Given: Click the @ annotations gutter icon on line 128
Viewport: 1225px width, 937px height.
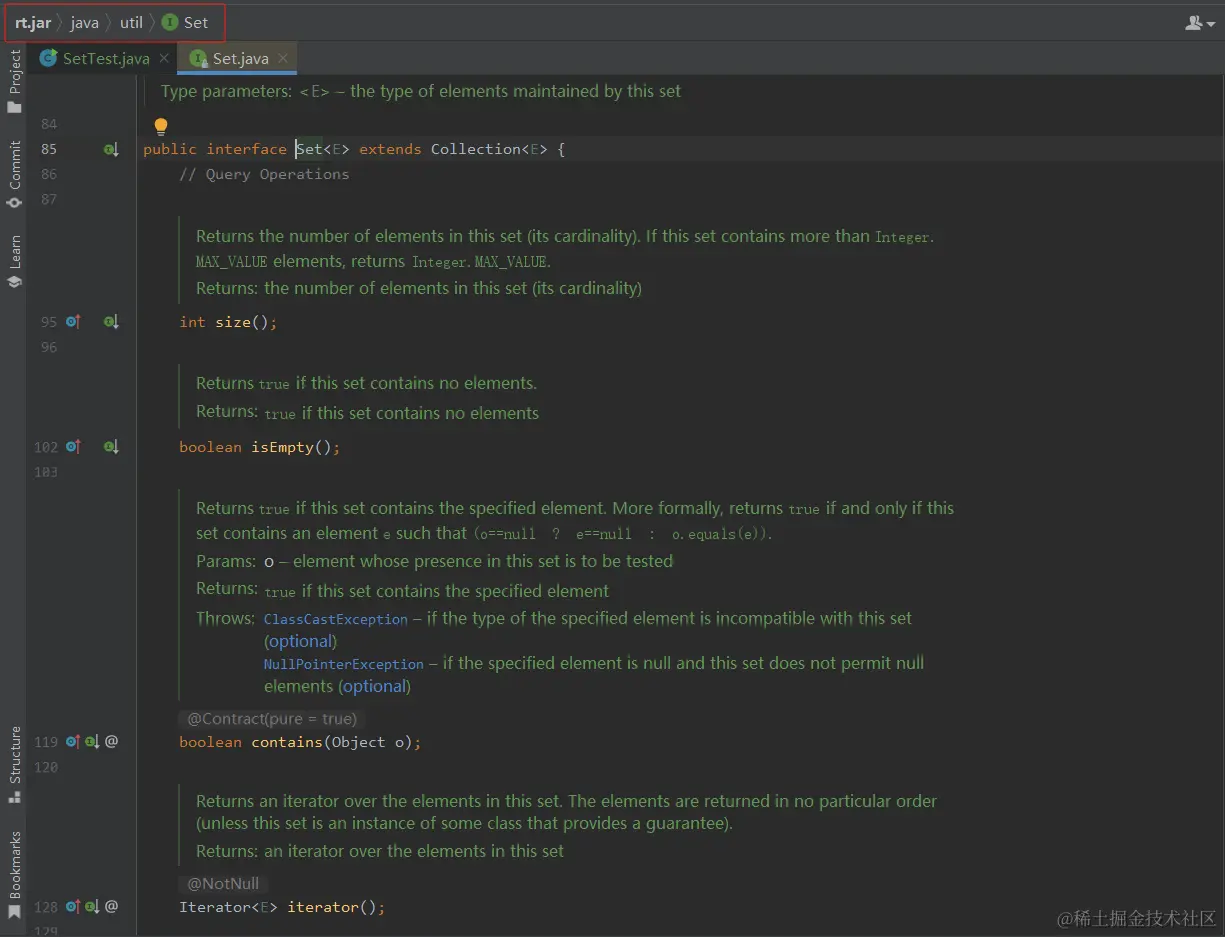Looking at the screenshot, I should [x=112, y=907].
